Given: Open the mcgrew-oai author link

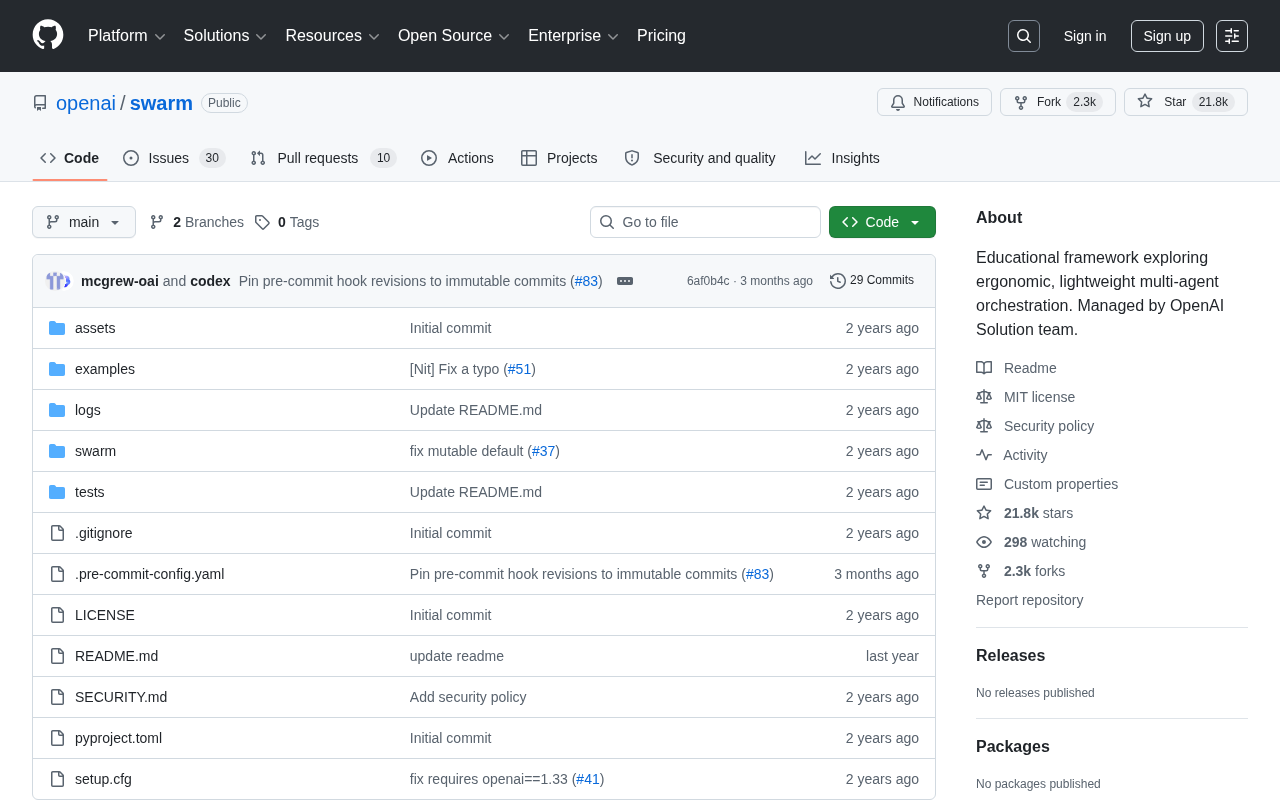Looking at the screenshot, I should [x=120, y=281].
